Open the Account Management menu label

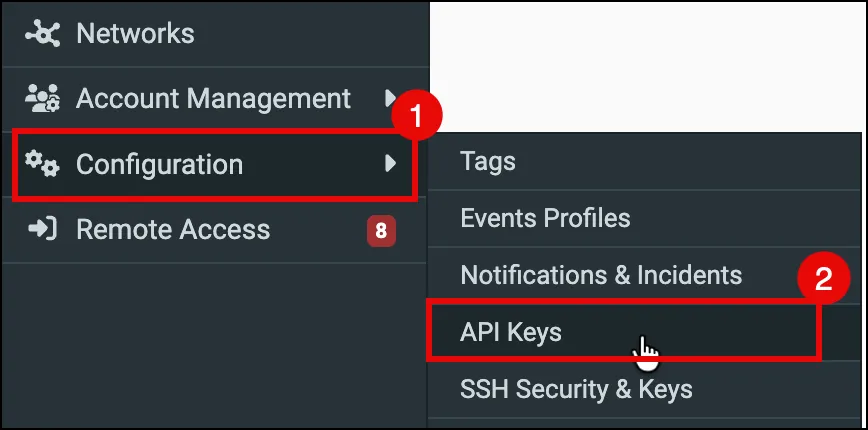point(213,99)
